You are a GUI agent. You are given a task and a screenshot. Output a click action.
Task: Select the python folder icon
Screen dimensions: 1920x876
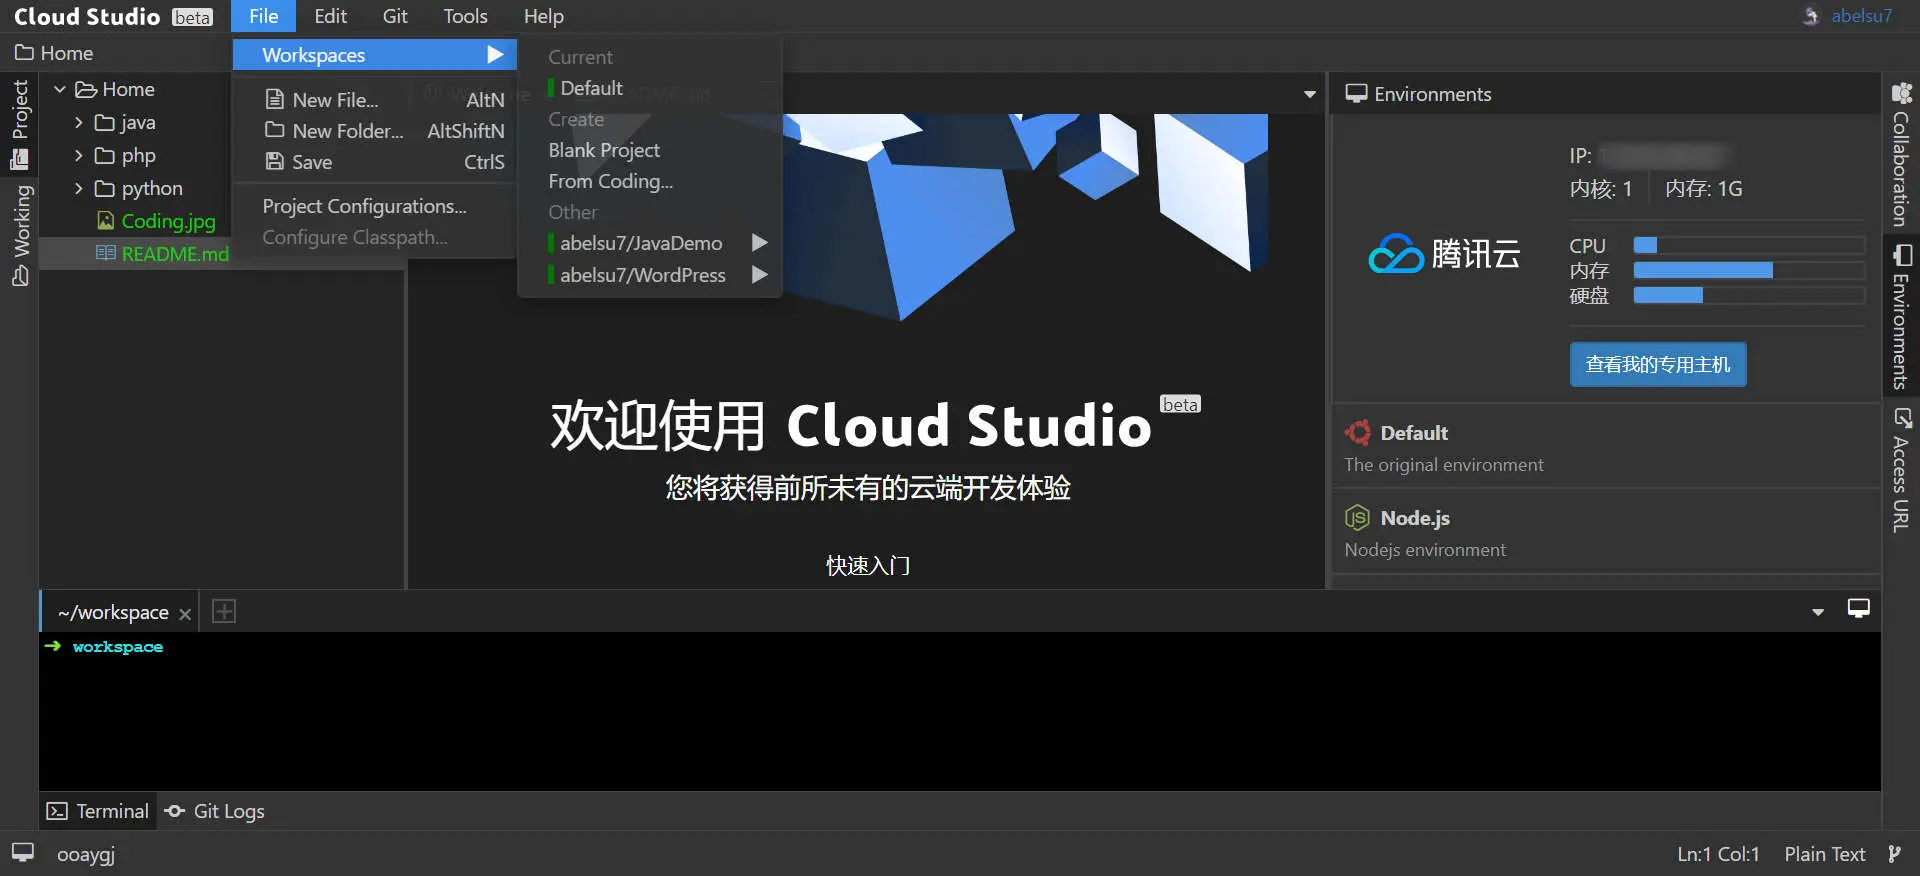click(x=104, y=188)
